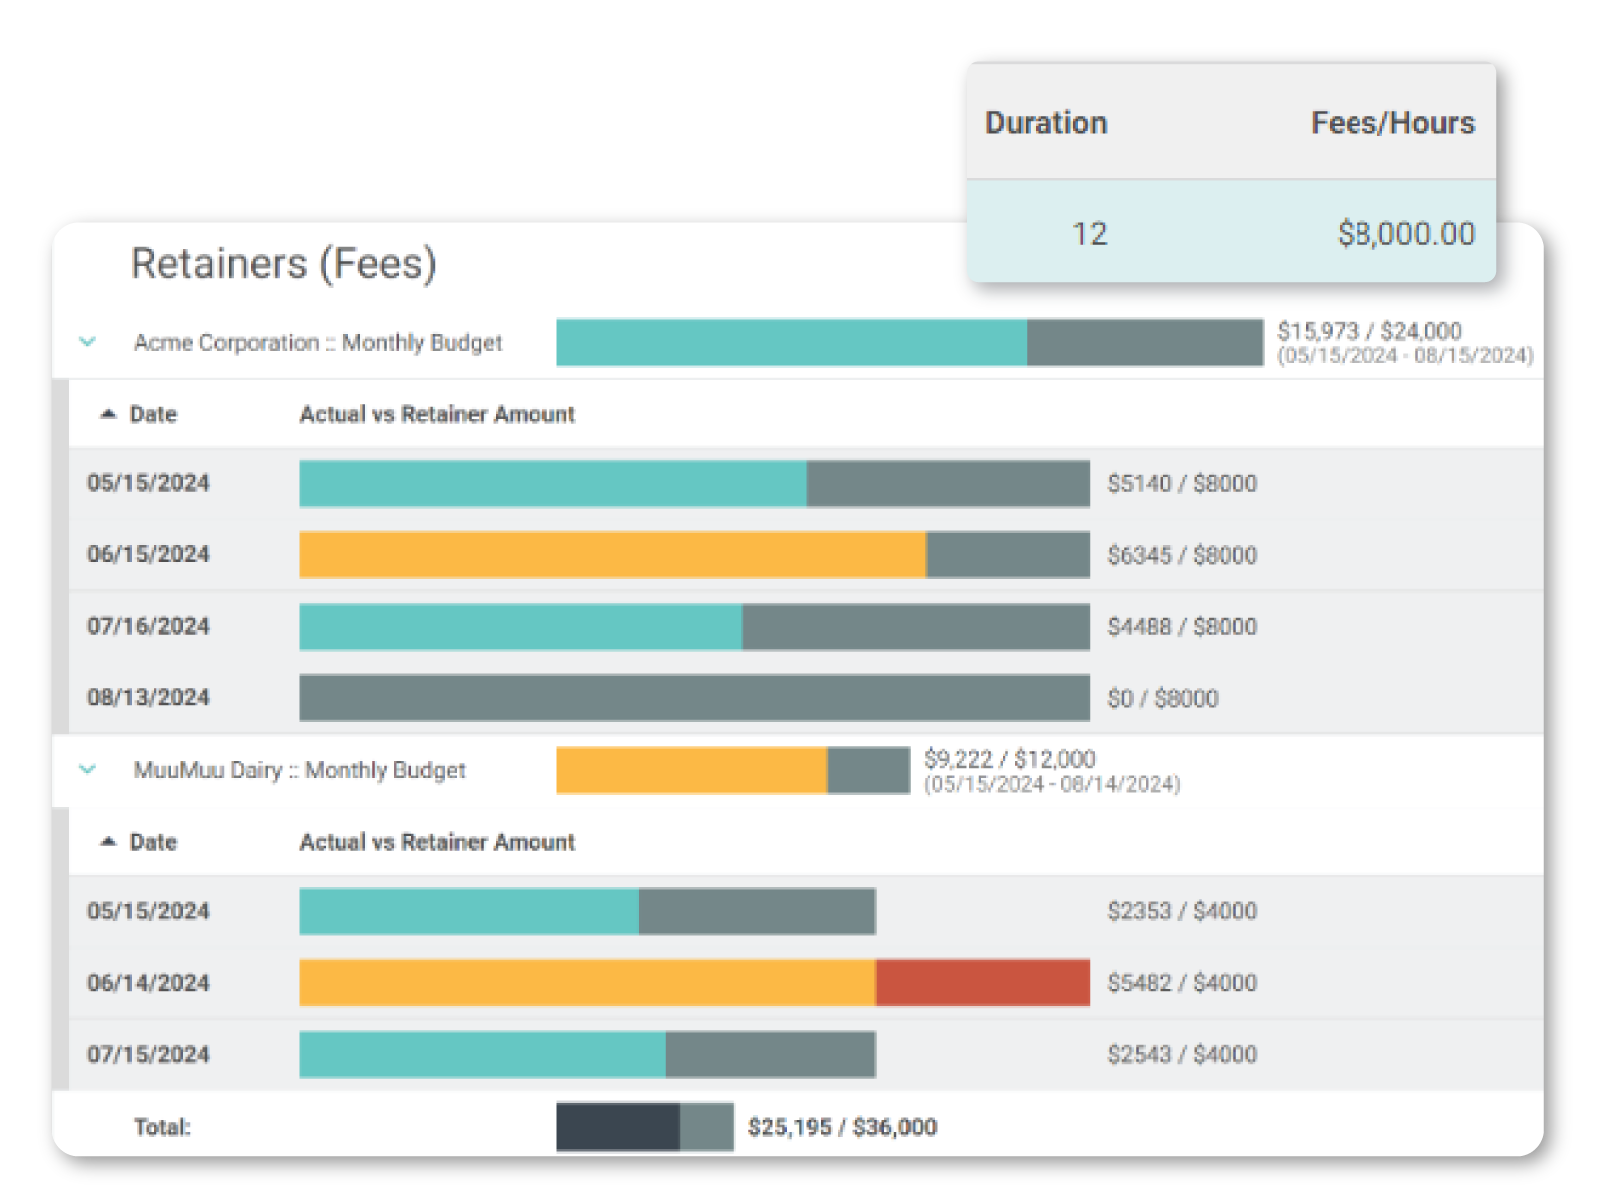The width and height of the screenshot is (1600, 1200).
Task: Click the teal bar for $5140 / $8000
Action: click(x=552, y=484)
